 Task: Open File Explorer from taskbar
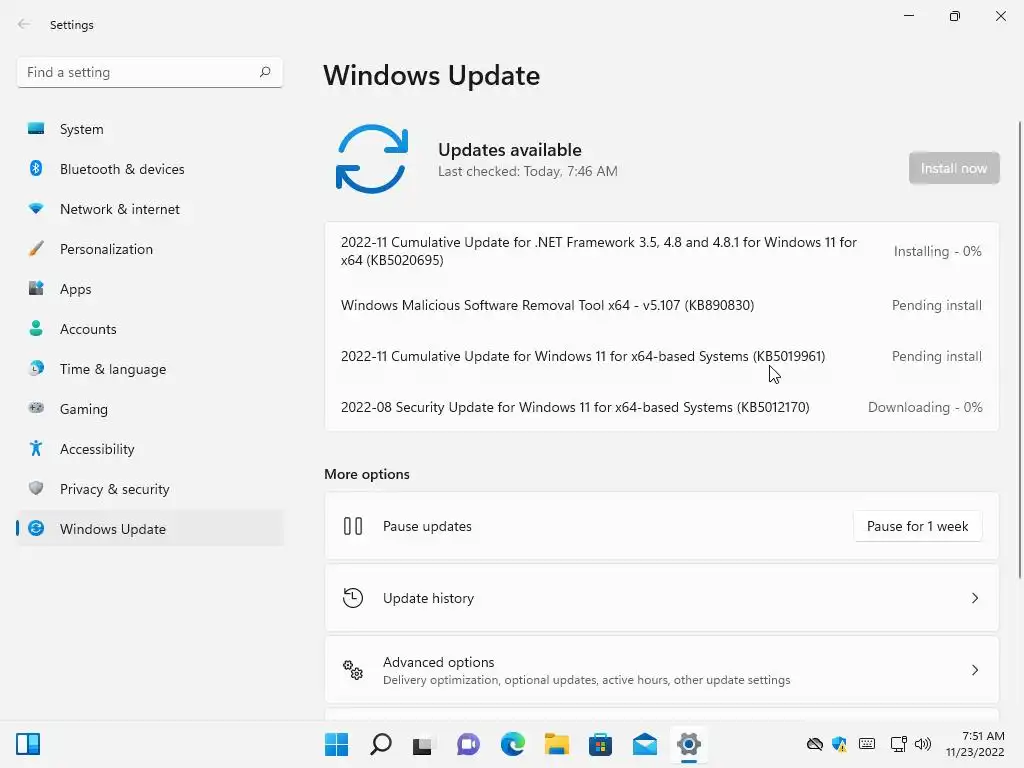(557, 744)
